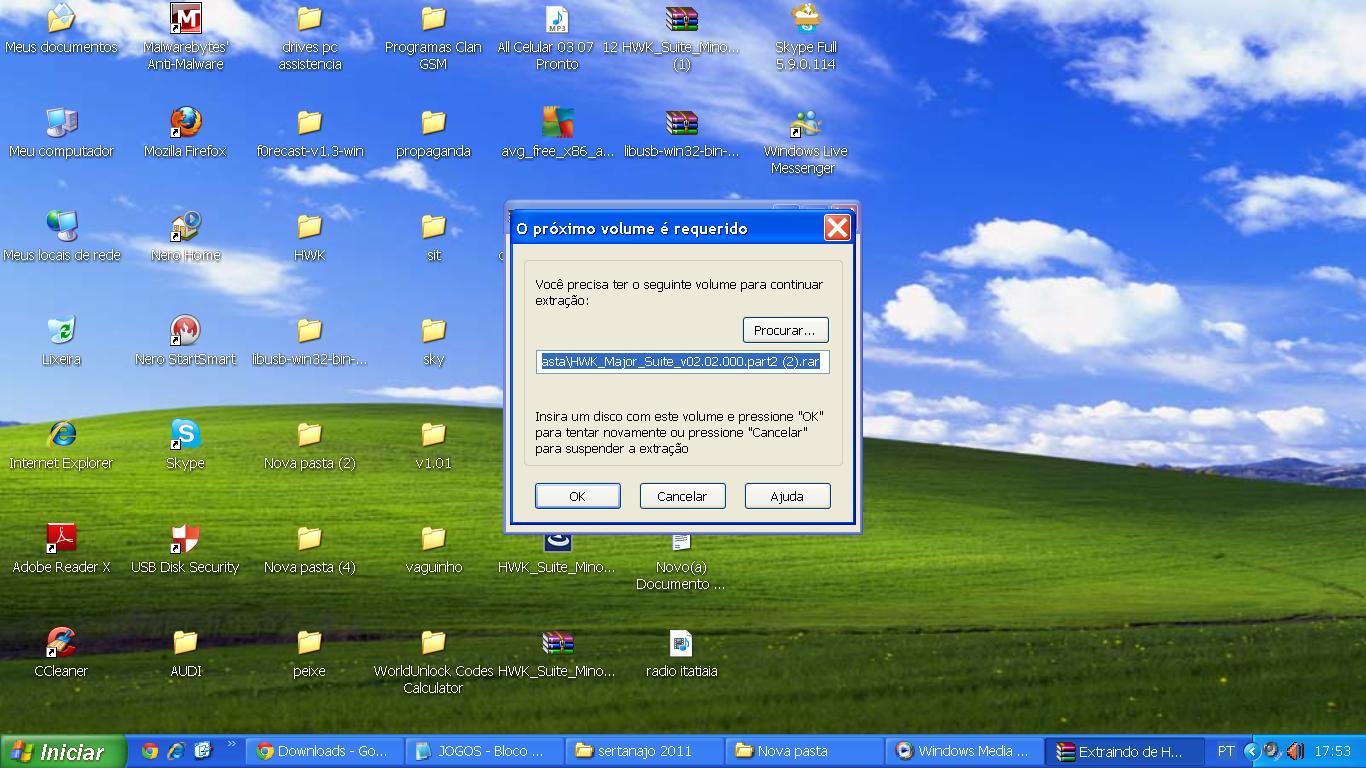The height and width of the screenshot is (768, 1366).
Task: Click the 17:53 taskbar clock
Action: (x=1333, y=751)
